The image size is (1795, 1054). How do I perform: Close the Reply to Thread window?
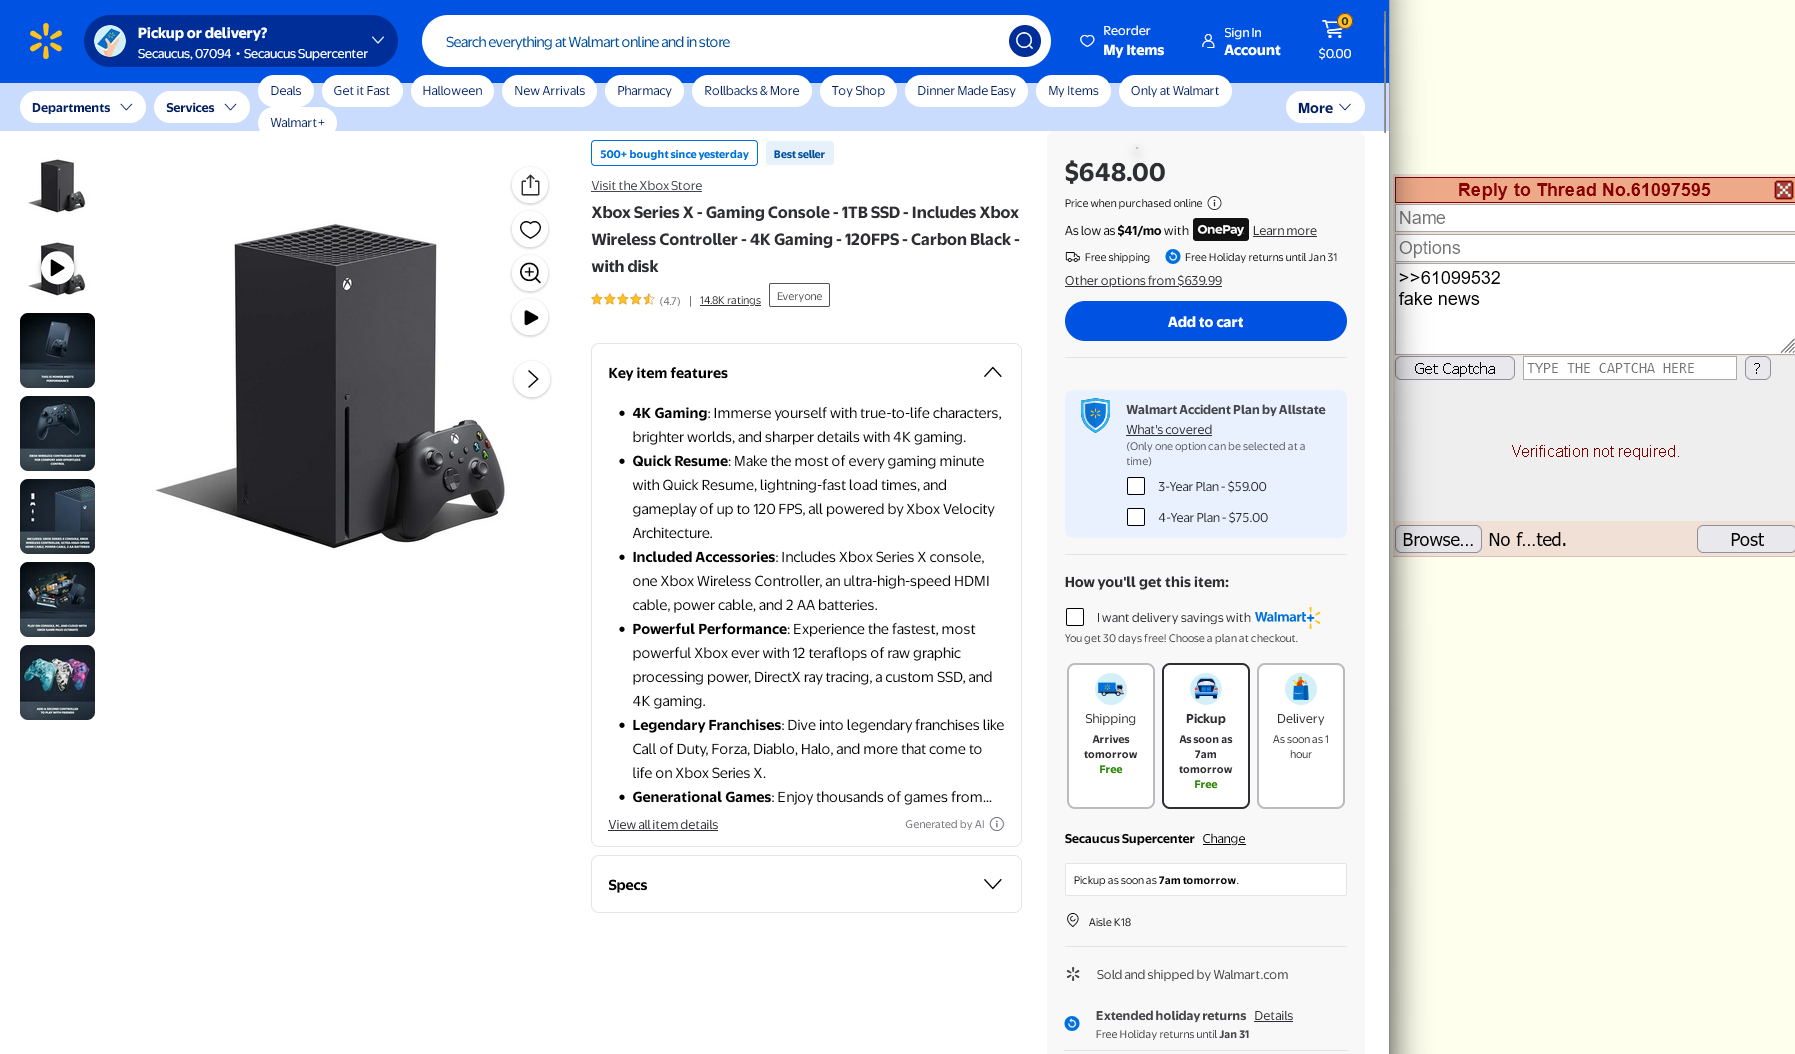tap(1783, 190)
